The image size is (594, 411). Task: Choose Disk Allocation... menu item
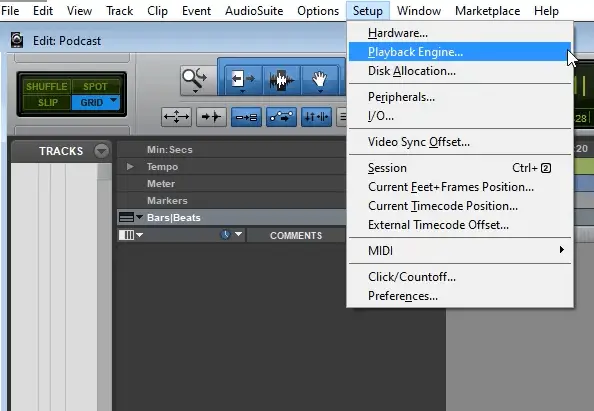point(460,71)
